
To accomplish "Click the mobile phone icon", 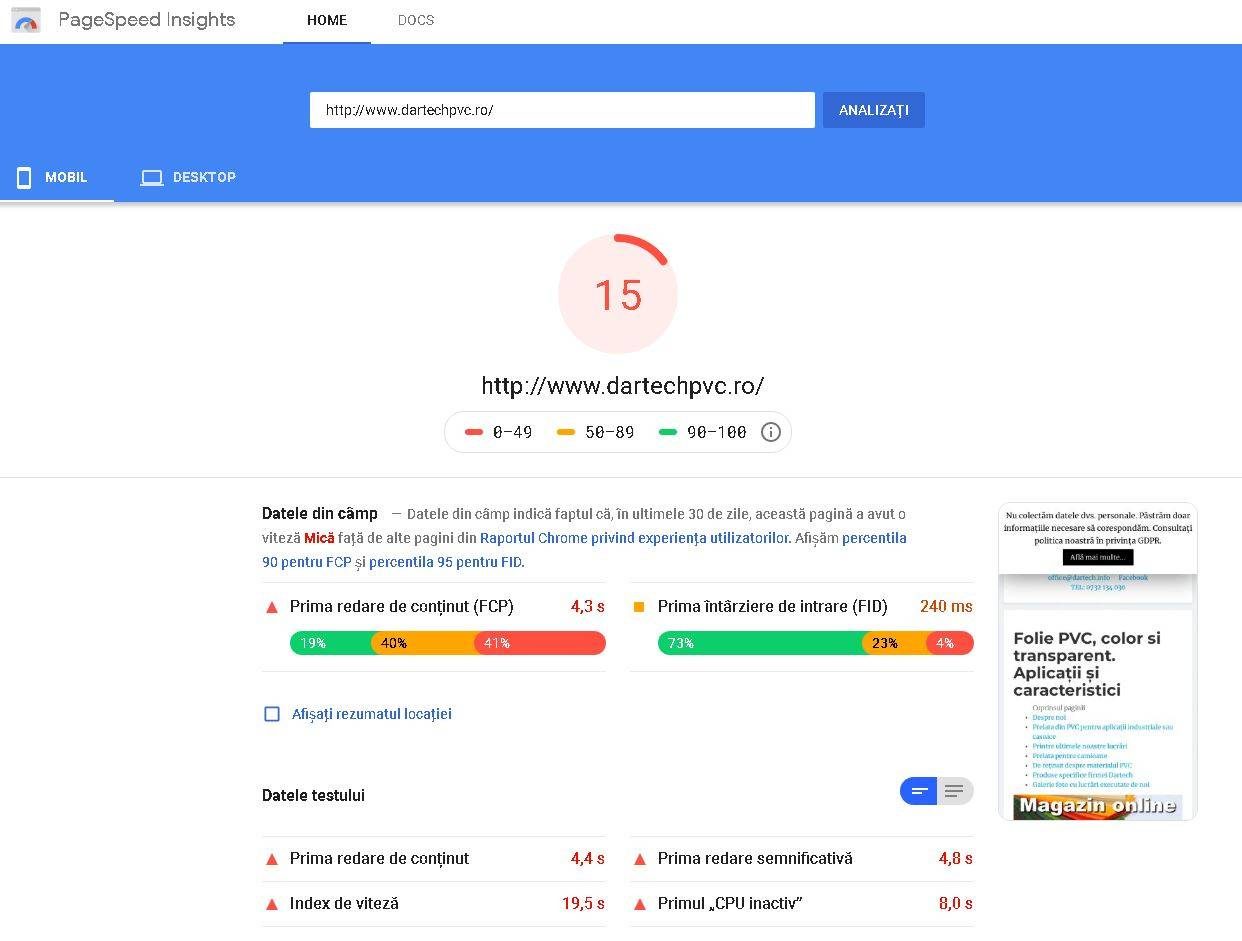I will tap(24, 178).
